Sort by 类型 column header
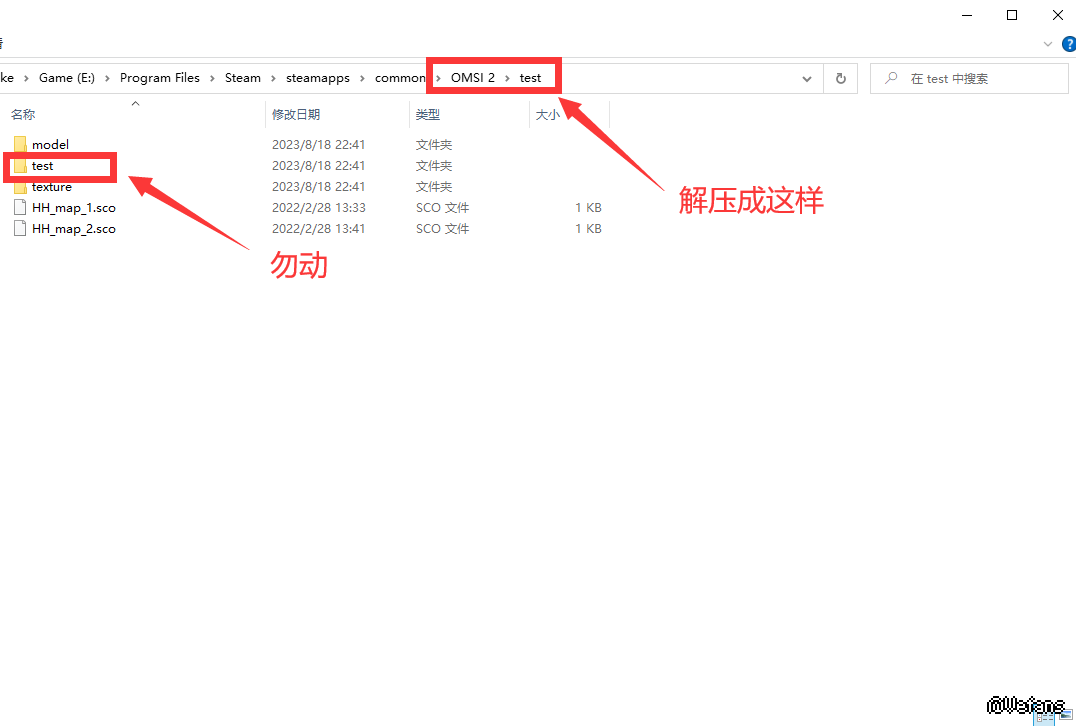 pos(428,115)
